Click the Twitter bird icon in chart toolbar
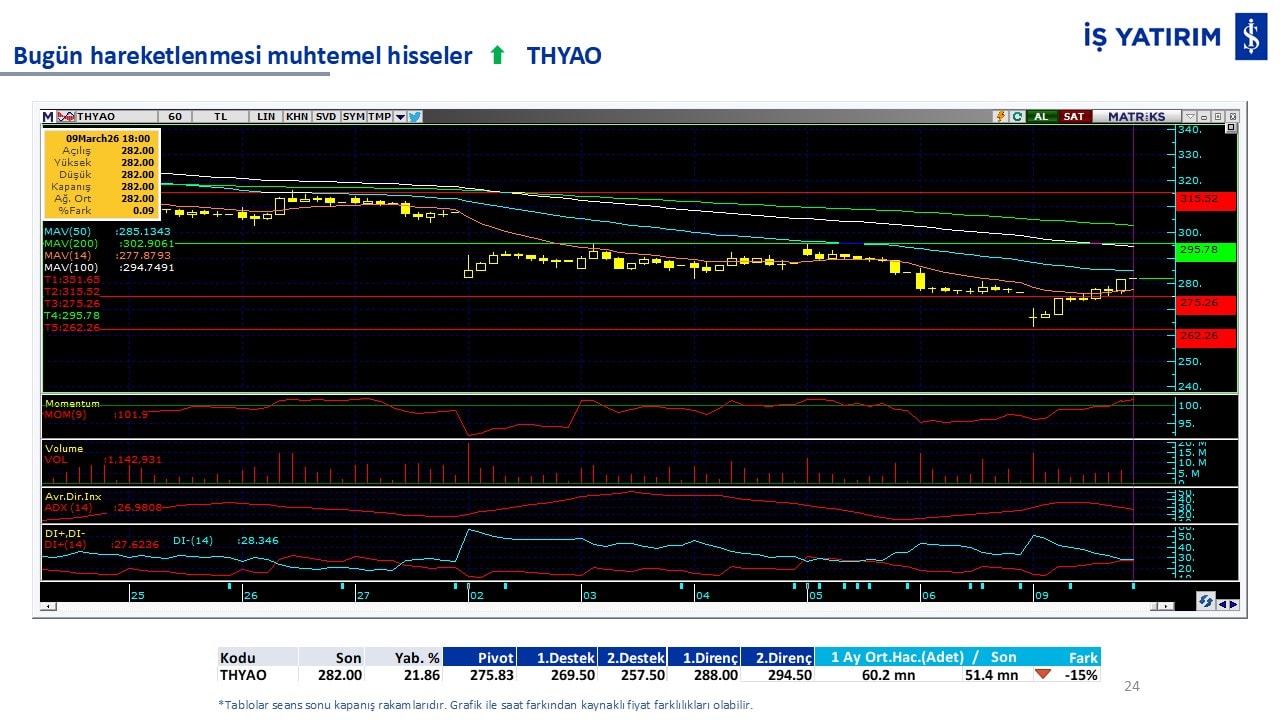This screenshot has height=720, width=1280. [x=415, y=117]
